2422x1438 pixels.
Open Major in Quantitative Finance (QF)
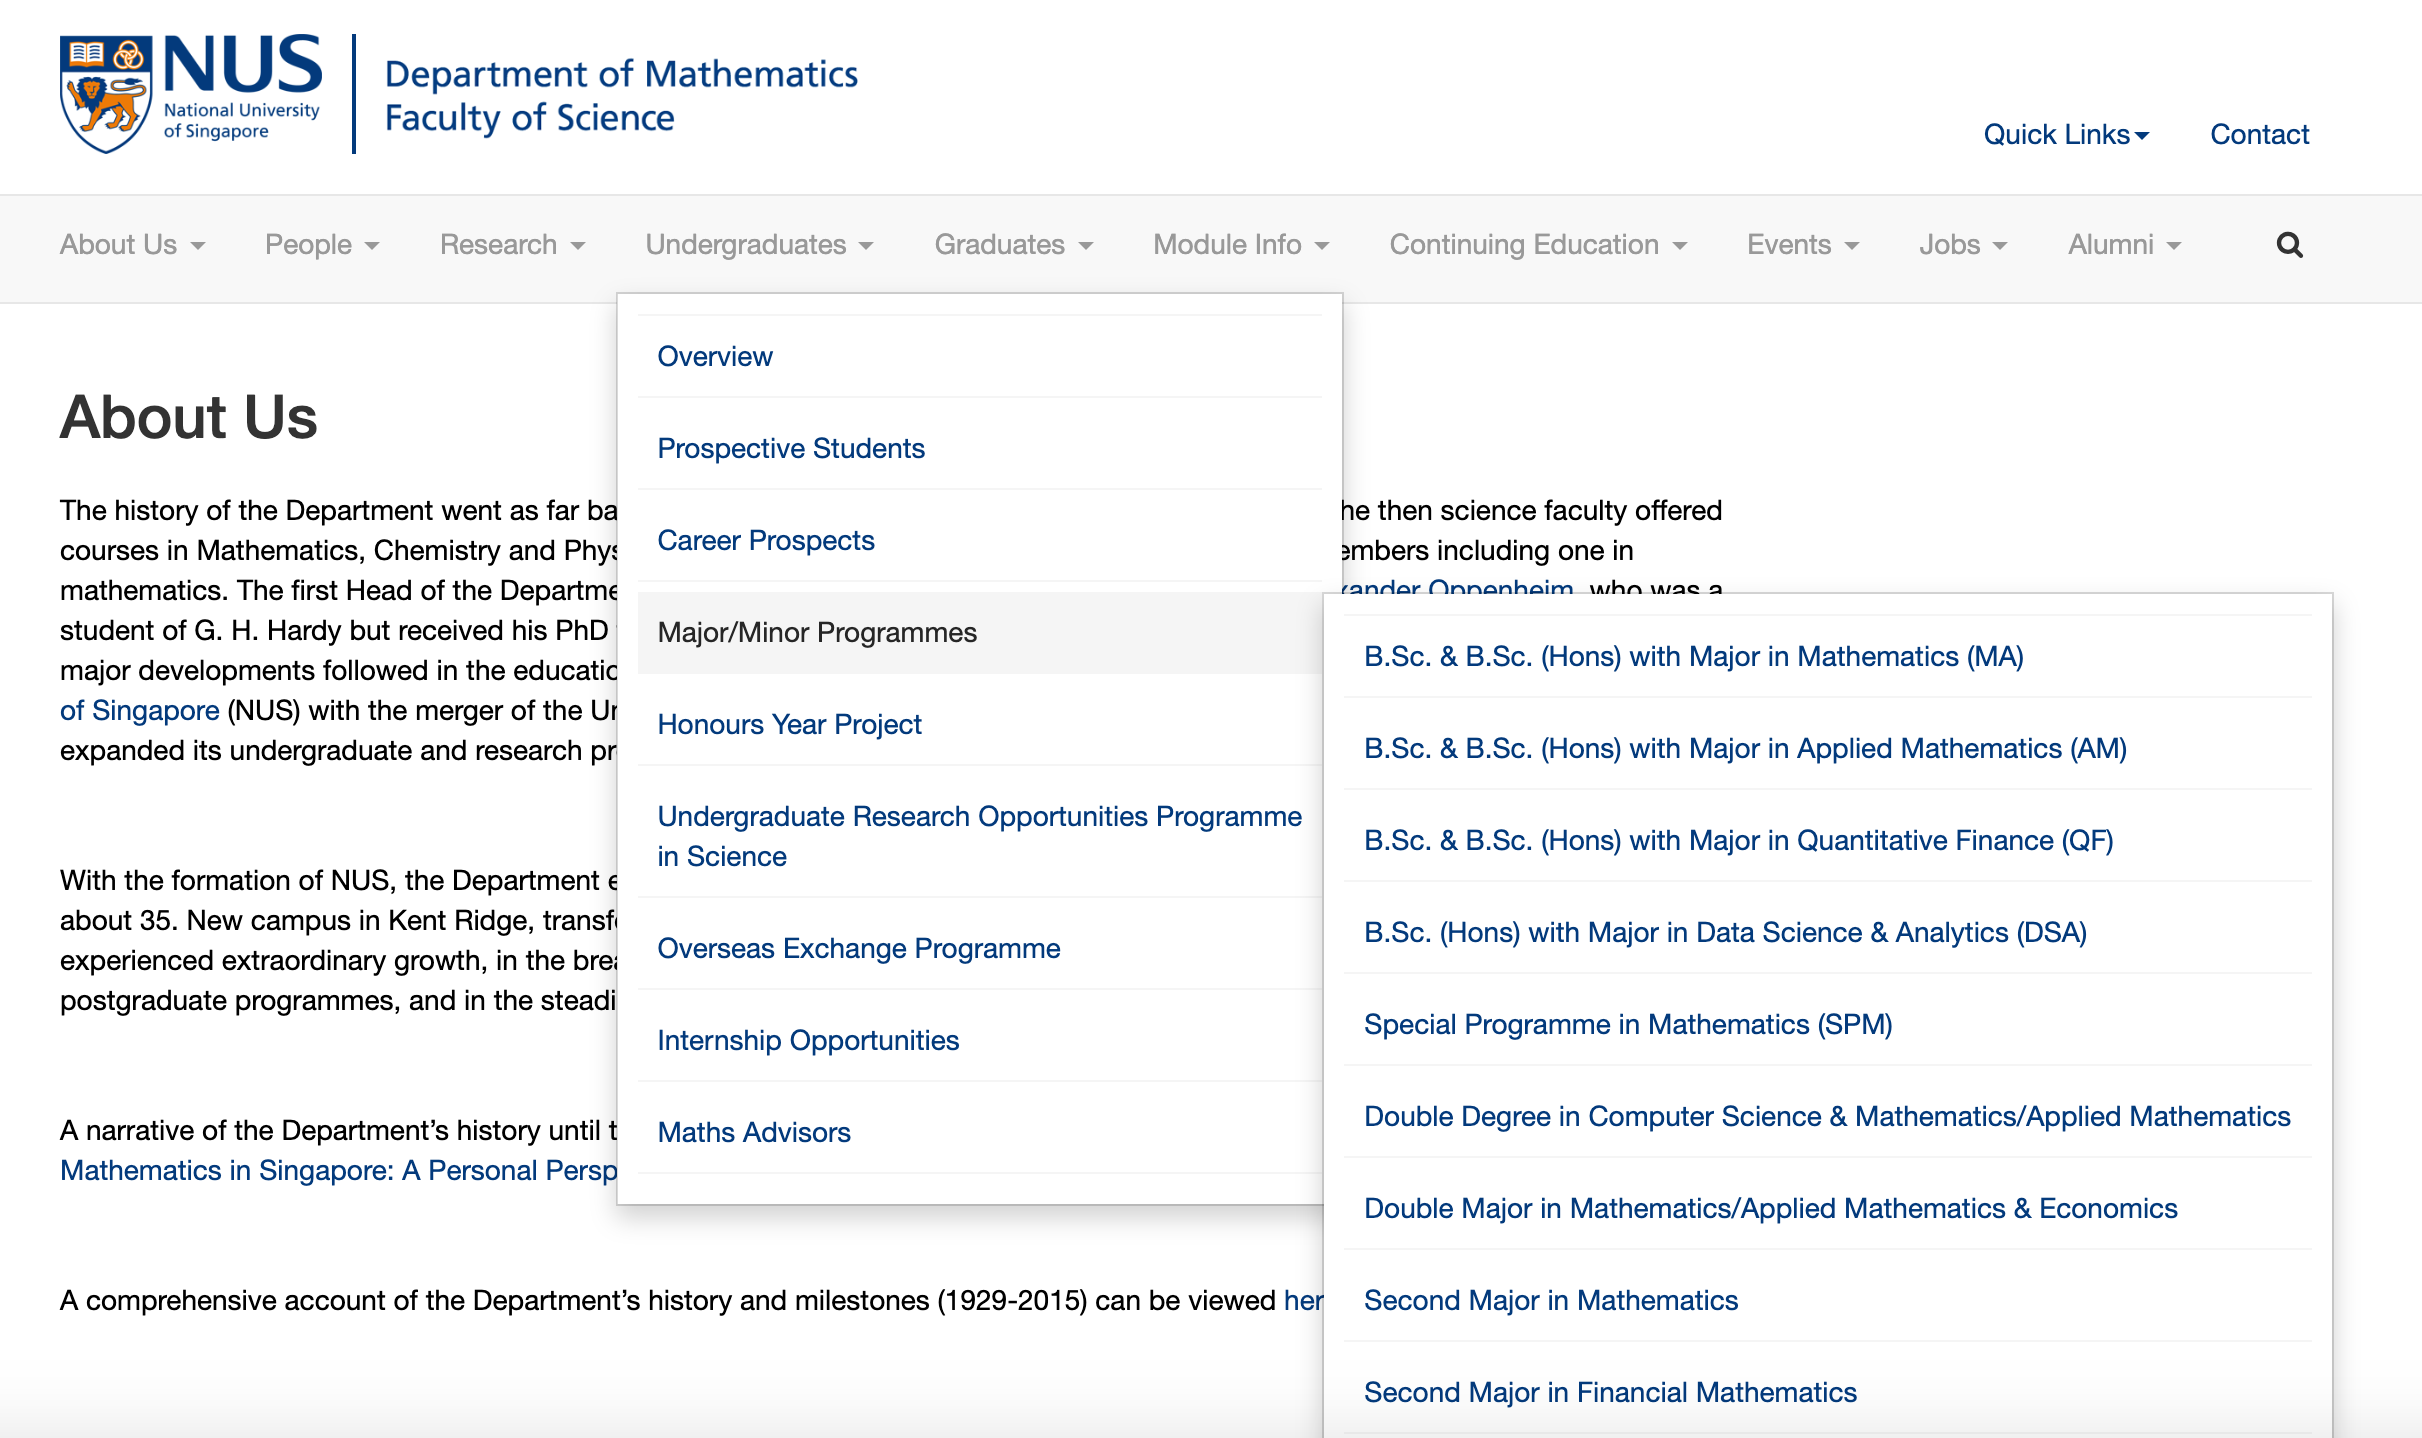click(1738, 840)
